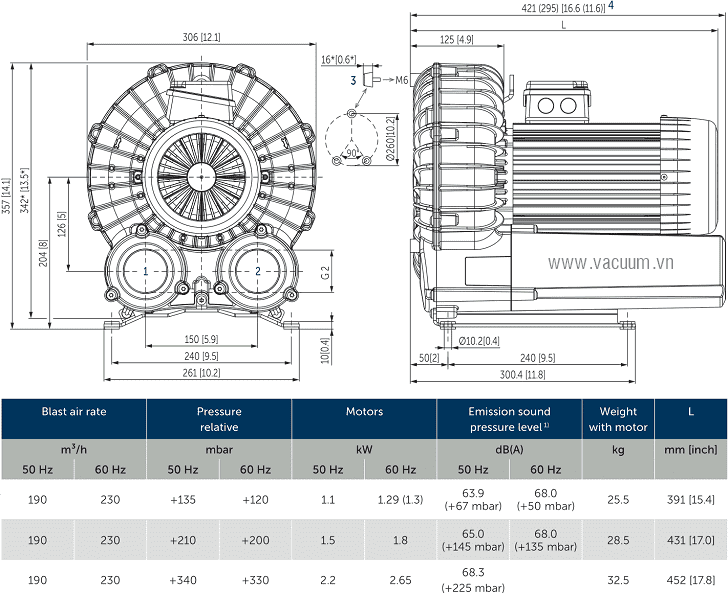
Task: Click the 452 [17.8] length value
Action: [690, 578]
